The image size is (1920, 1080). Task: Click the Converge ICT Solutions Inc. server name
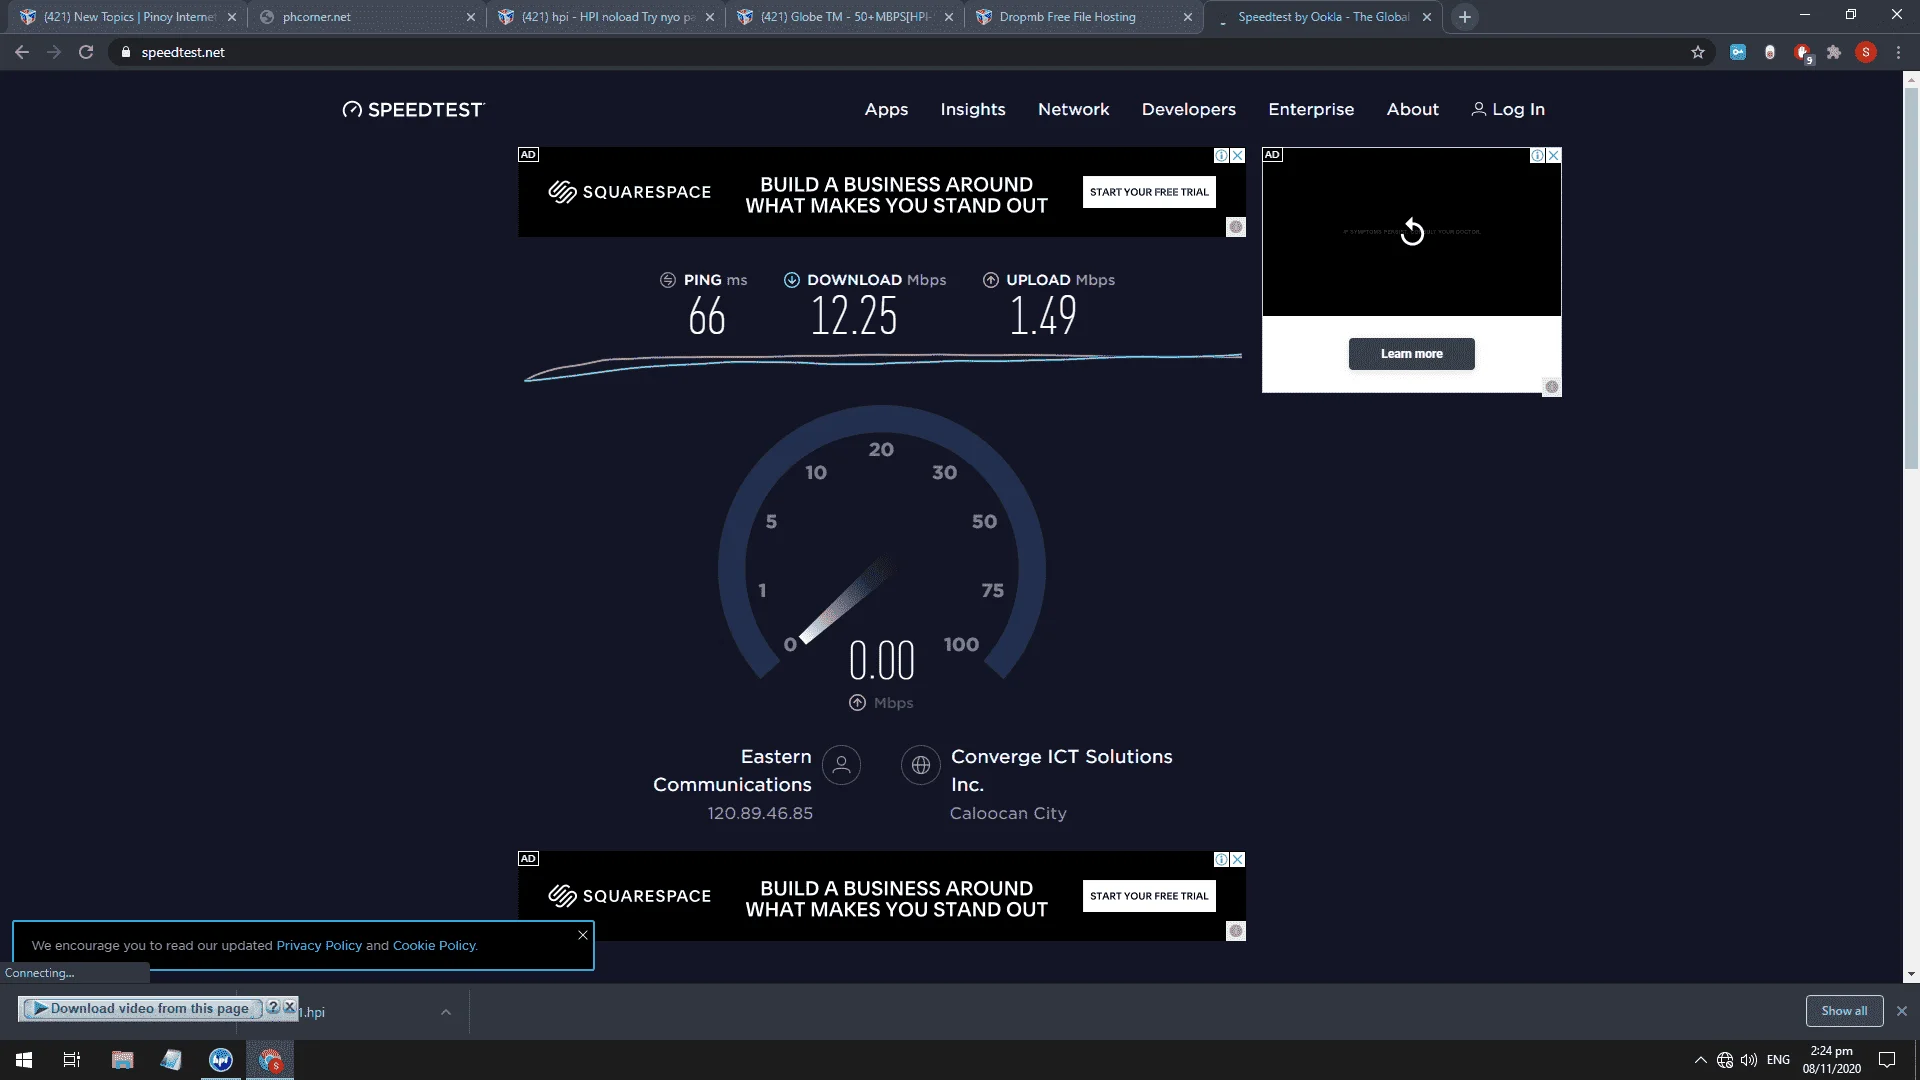point(1061,771)
